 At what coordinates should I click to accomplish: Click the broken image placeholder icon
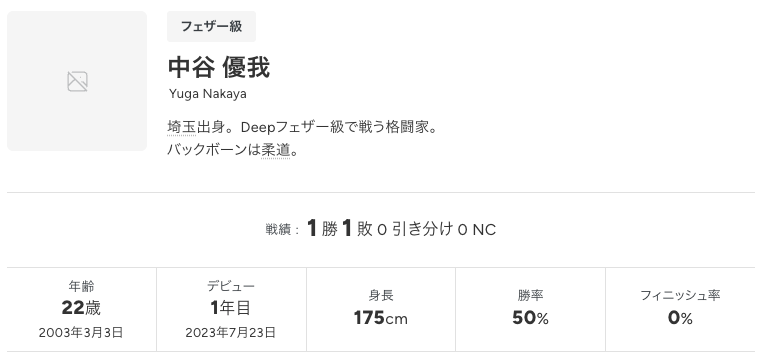pyautogui.click(x=77, y=81)
